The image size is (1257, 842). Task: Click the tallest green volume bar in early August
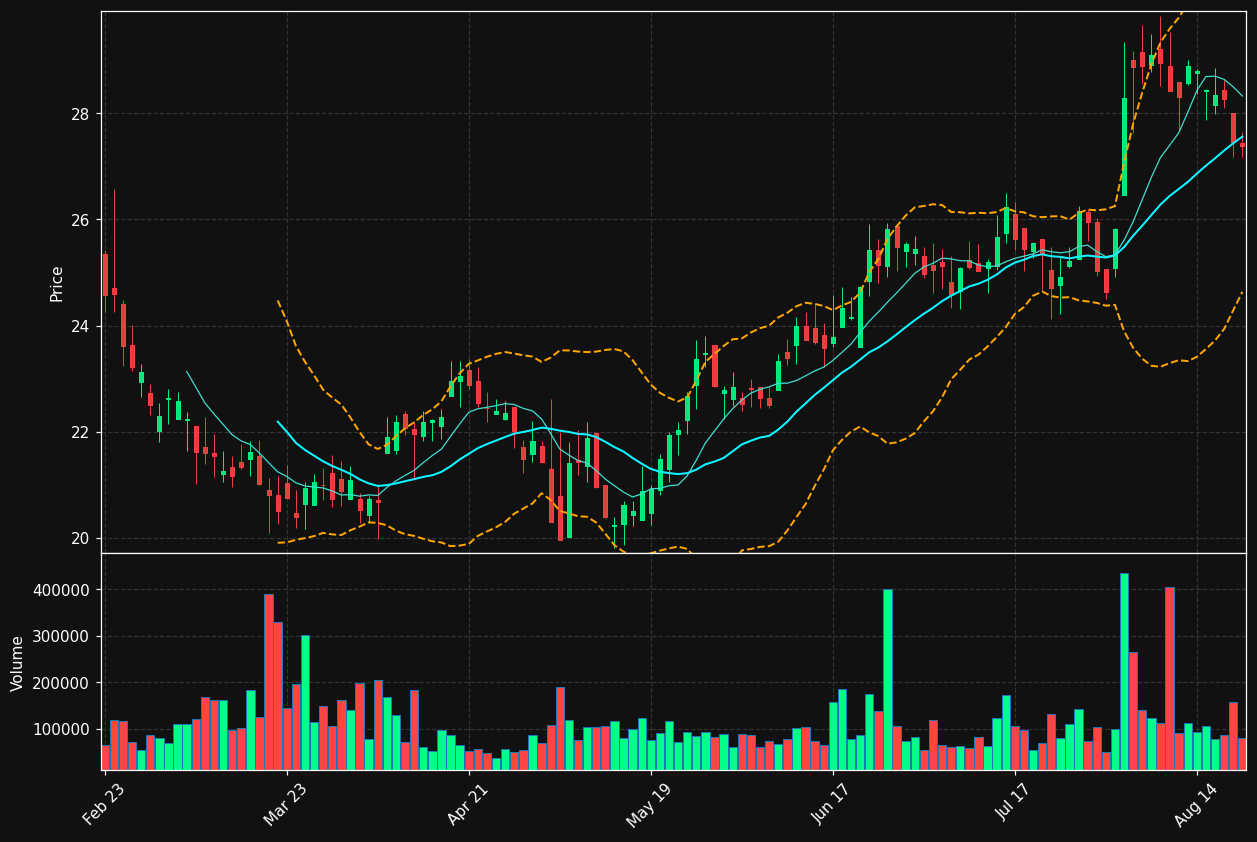point(1124,671)
